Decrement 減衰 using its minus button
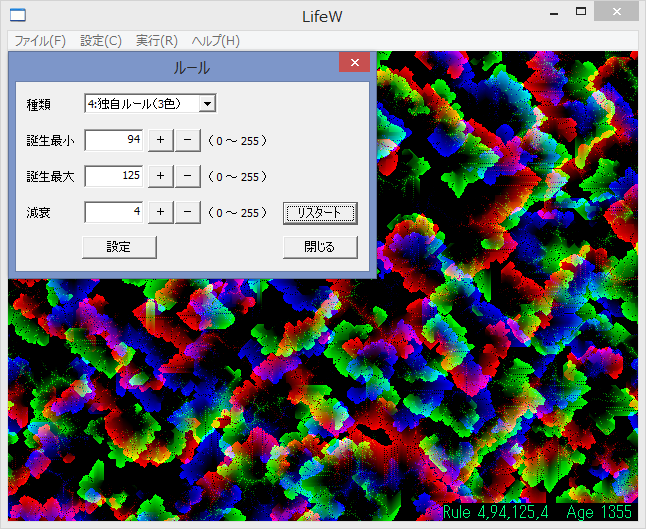 187,212
